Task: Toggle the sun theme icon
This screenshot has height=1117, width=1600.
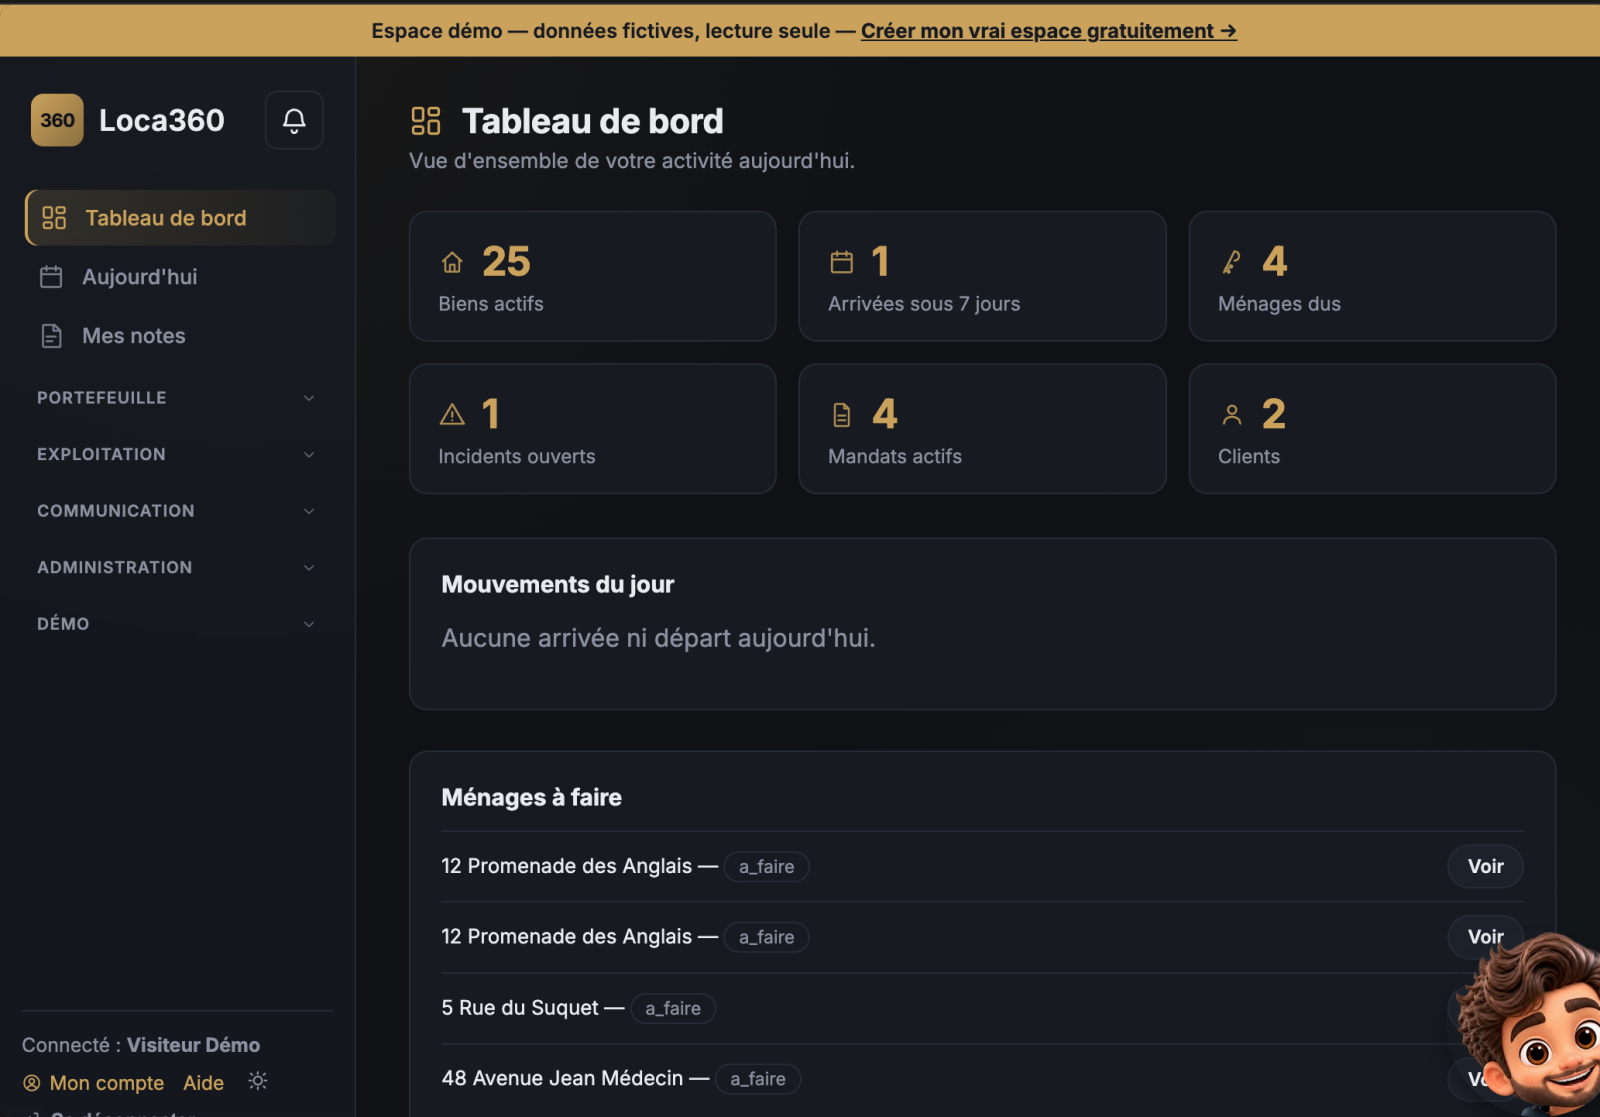Action: pos(258,1081)
